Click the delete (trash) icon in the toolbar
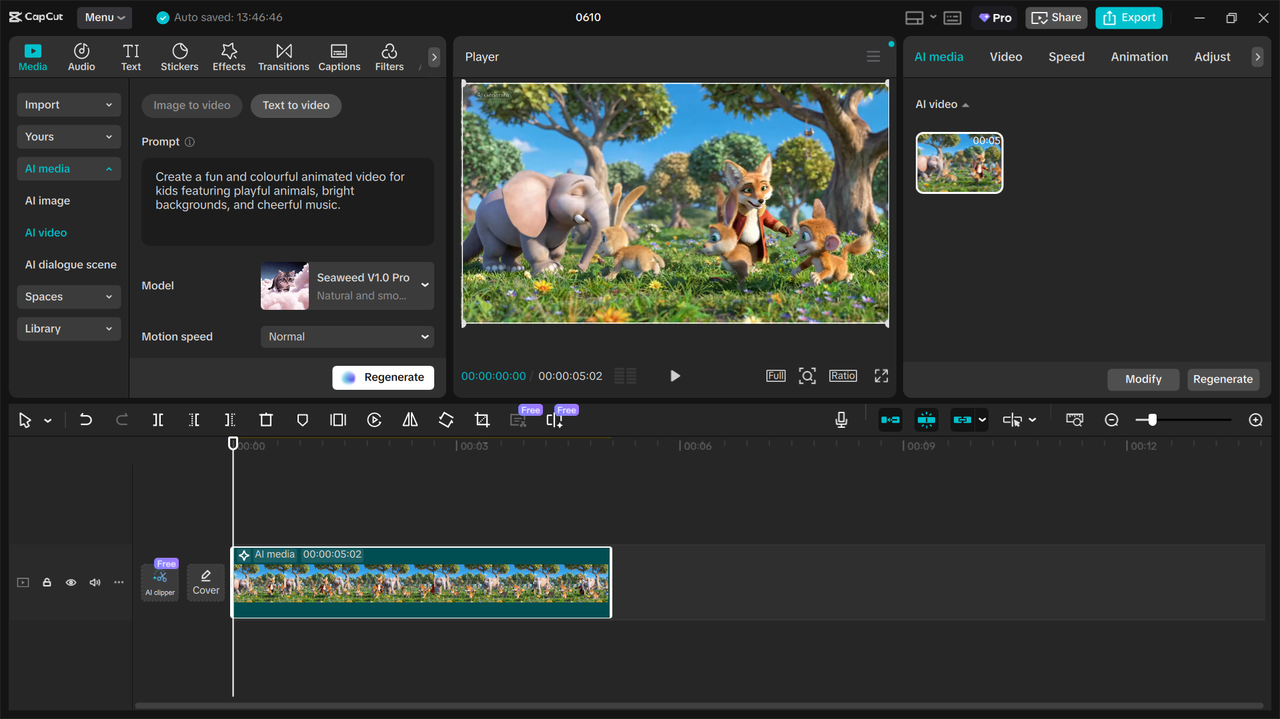Image resolution: width=1280 pixels, height=719 pixels. [x=265, y=420]
